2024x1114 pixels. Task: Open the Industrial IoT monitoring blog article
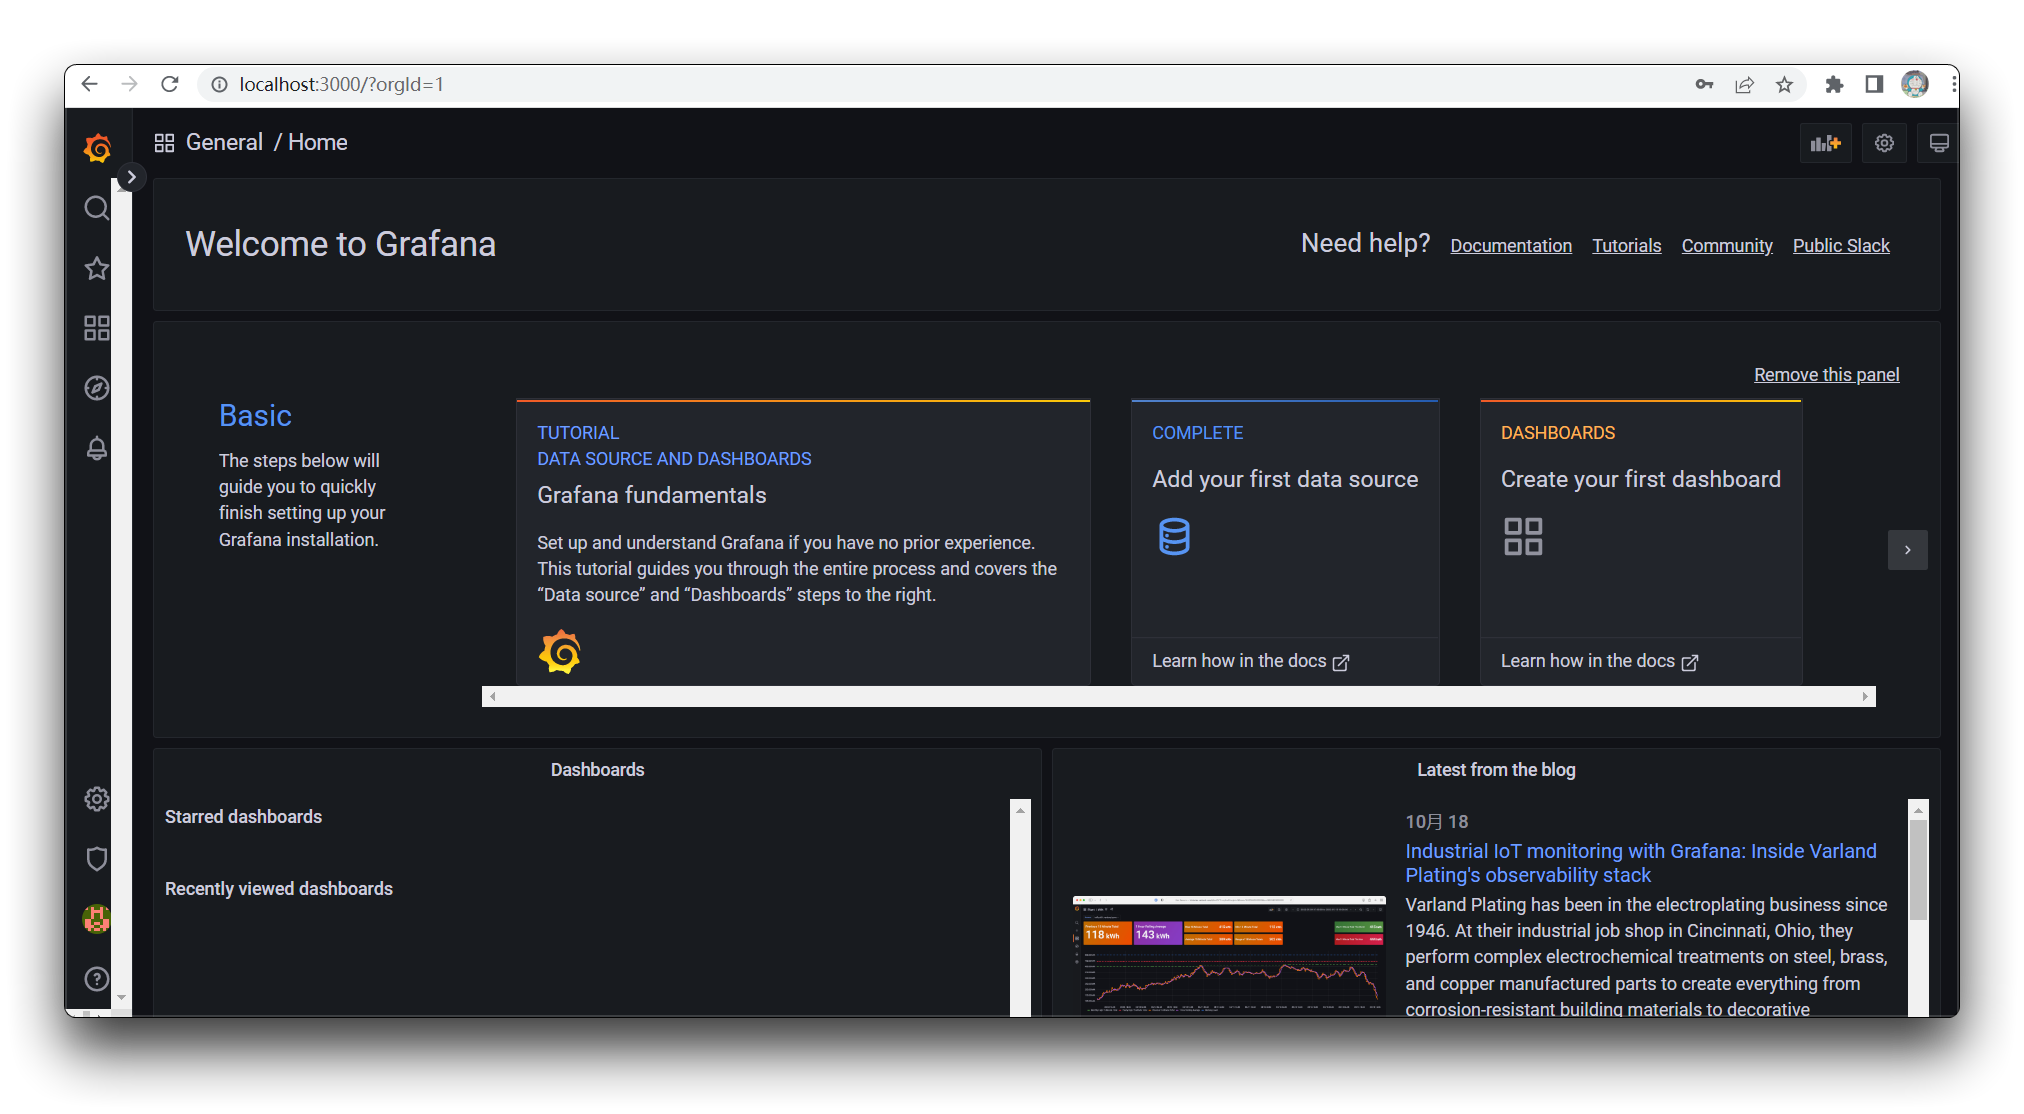tap(1640, 863)
